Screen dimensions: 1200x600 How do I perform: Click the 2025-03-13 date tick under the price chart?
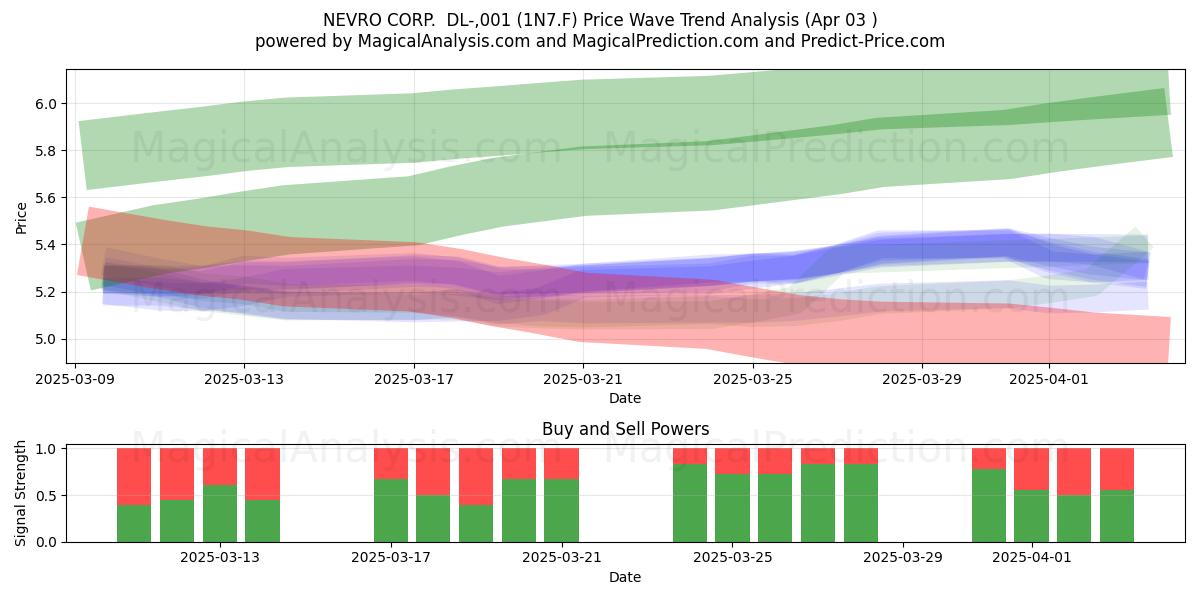click(x=245, y=380)
